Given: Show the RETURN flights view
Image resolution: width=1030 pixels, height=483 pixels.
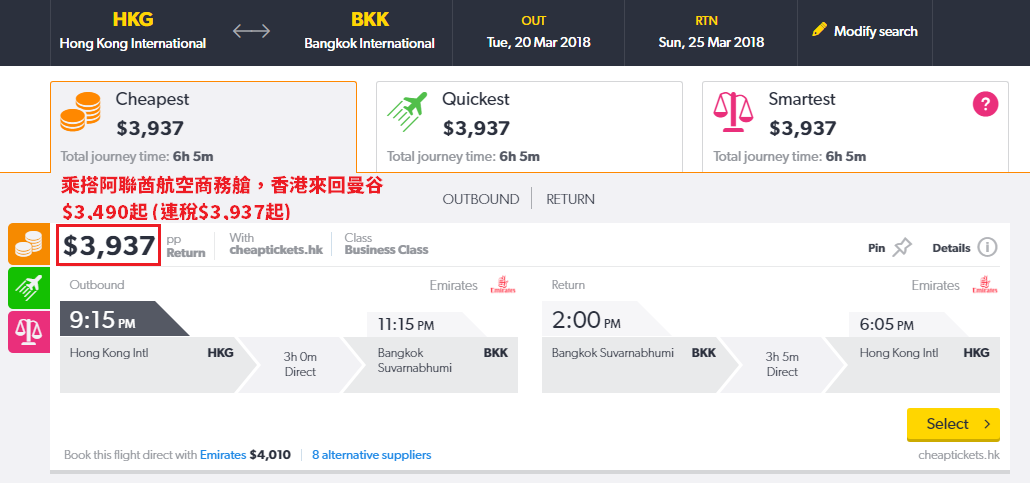Looking at the screenshot, I should [570, 199].
